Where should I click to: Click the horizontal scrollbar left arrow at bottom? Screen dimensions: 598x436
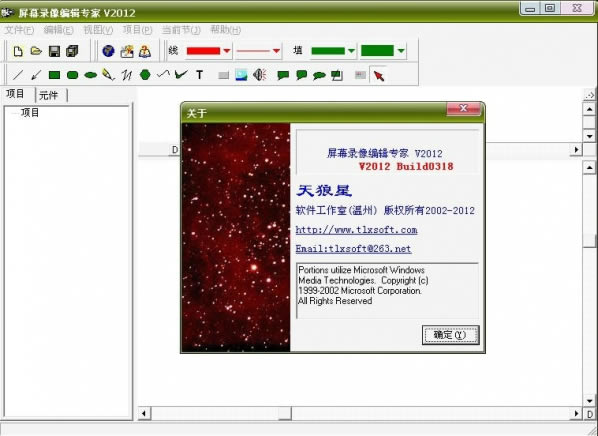[x=144, y=413]
